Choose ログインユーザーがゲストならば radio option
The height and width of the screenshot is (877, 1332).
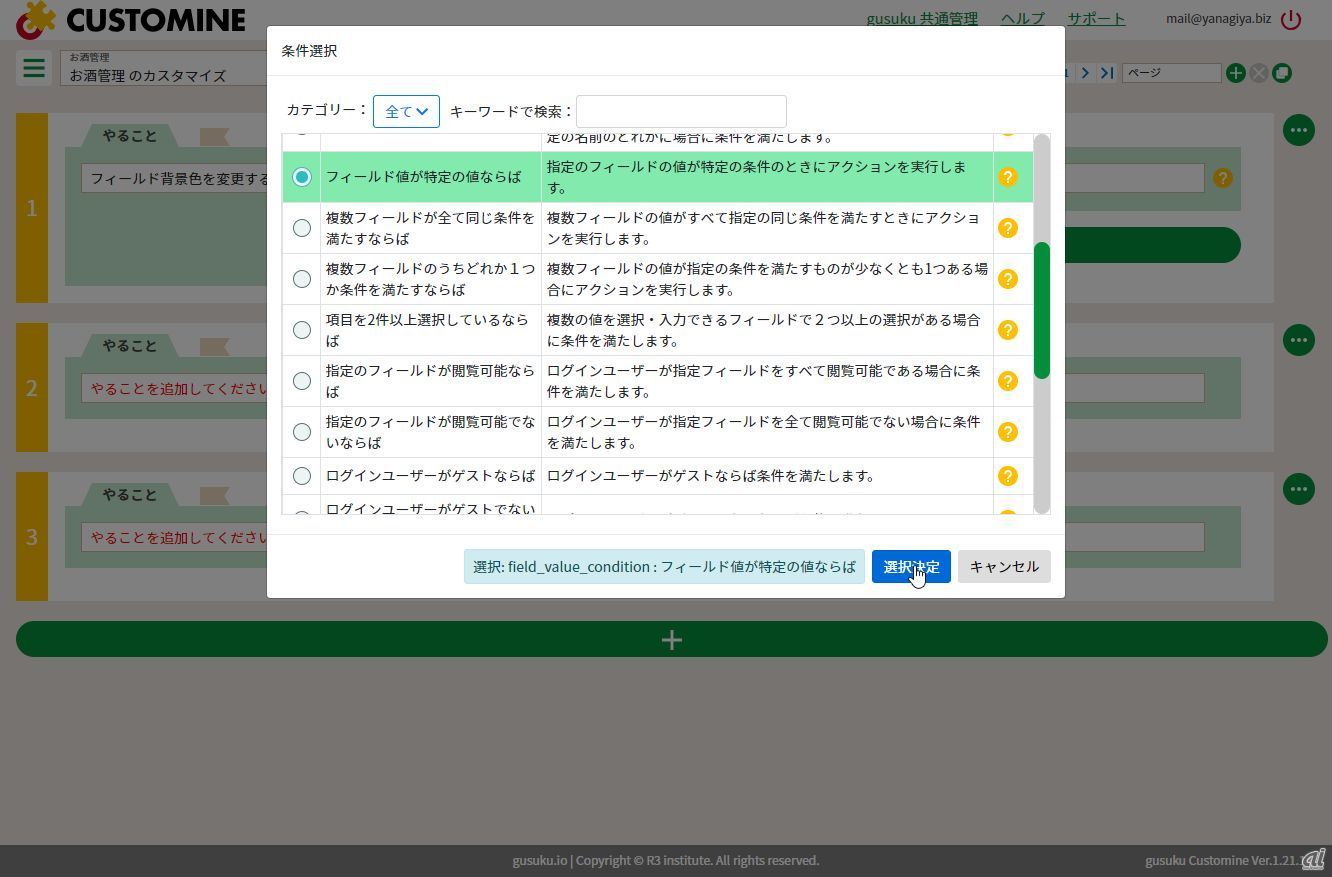(x=301, y=476)
